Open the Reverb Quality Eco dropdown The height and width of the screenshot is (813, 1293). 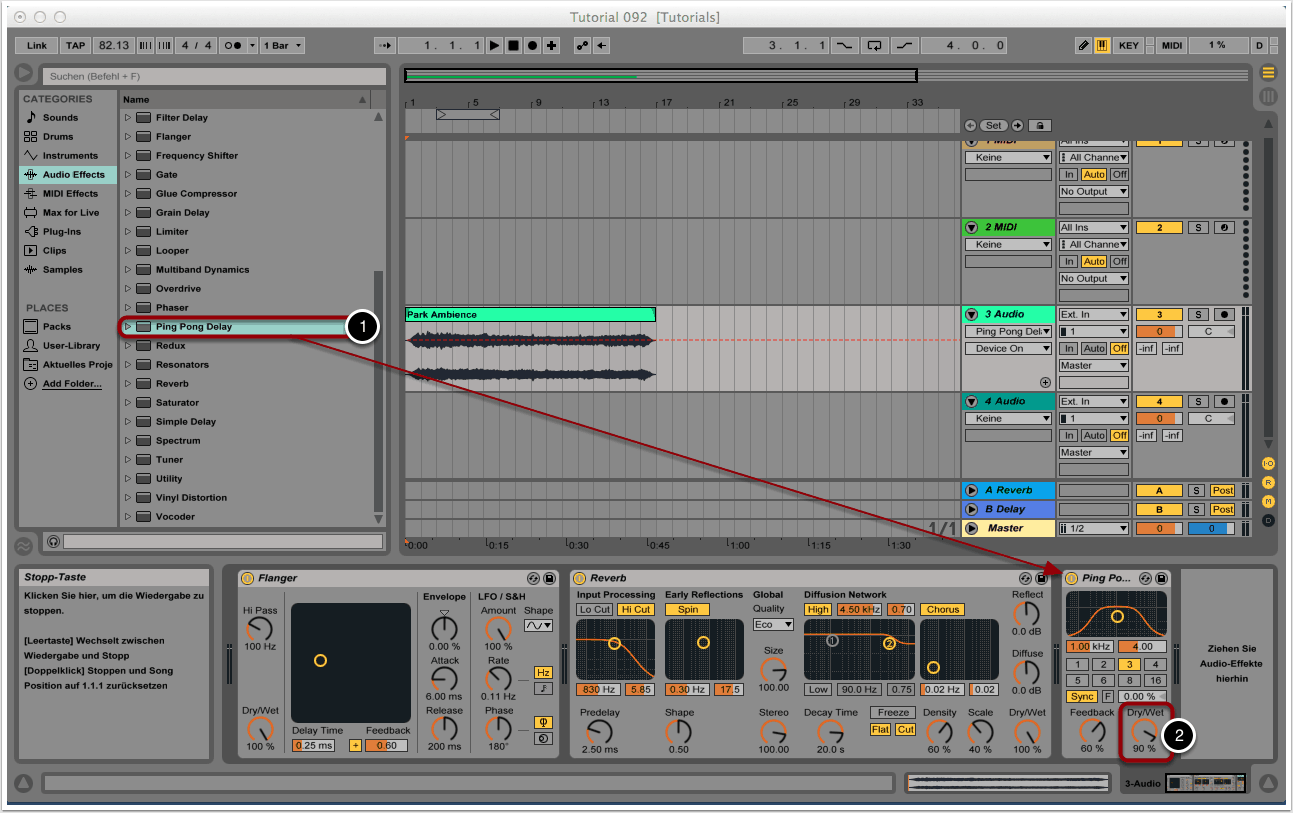pos(773,625)
